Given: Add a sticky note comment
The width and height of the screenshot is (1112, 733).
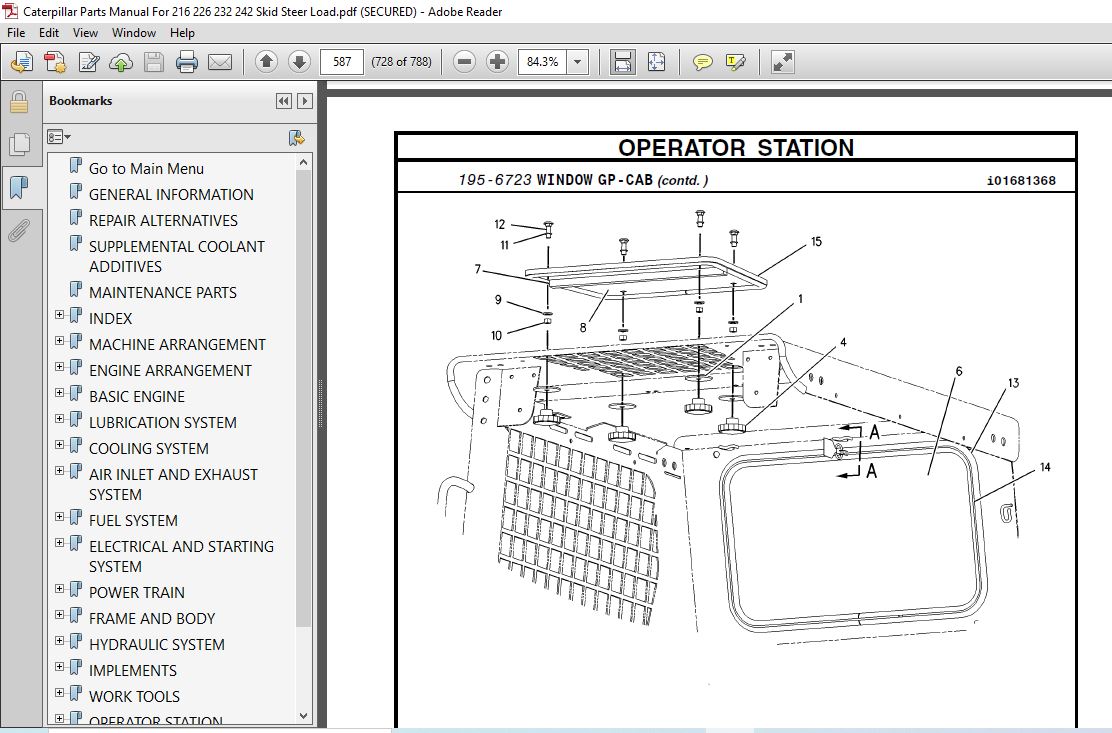Looking at the screenshot, I should [x=702, y=62].
